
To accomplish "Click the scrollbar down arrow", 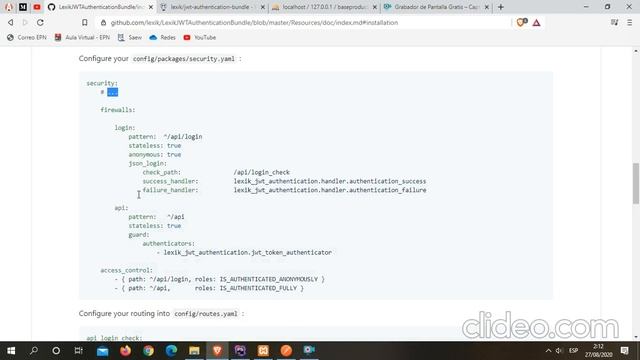I will click(636, 337).
